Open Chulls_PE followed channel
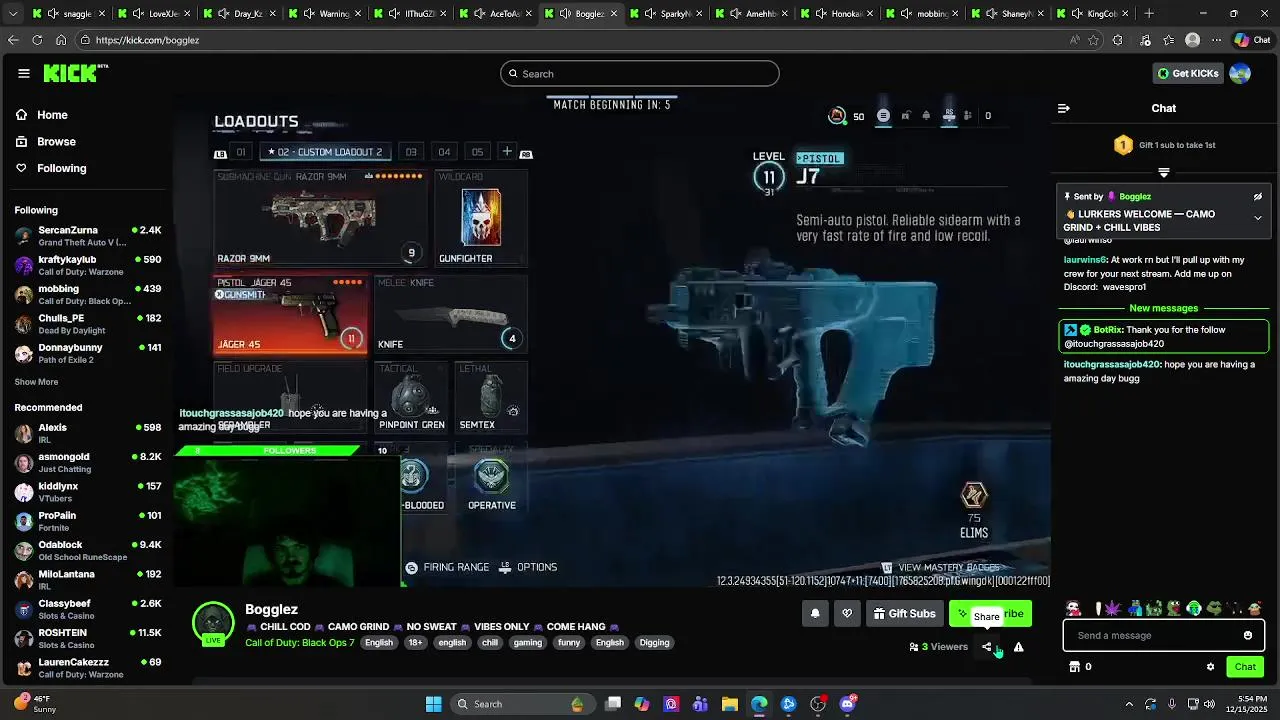This screenshot has width=1280, height=720. [x=88, y=324]
